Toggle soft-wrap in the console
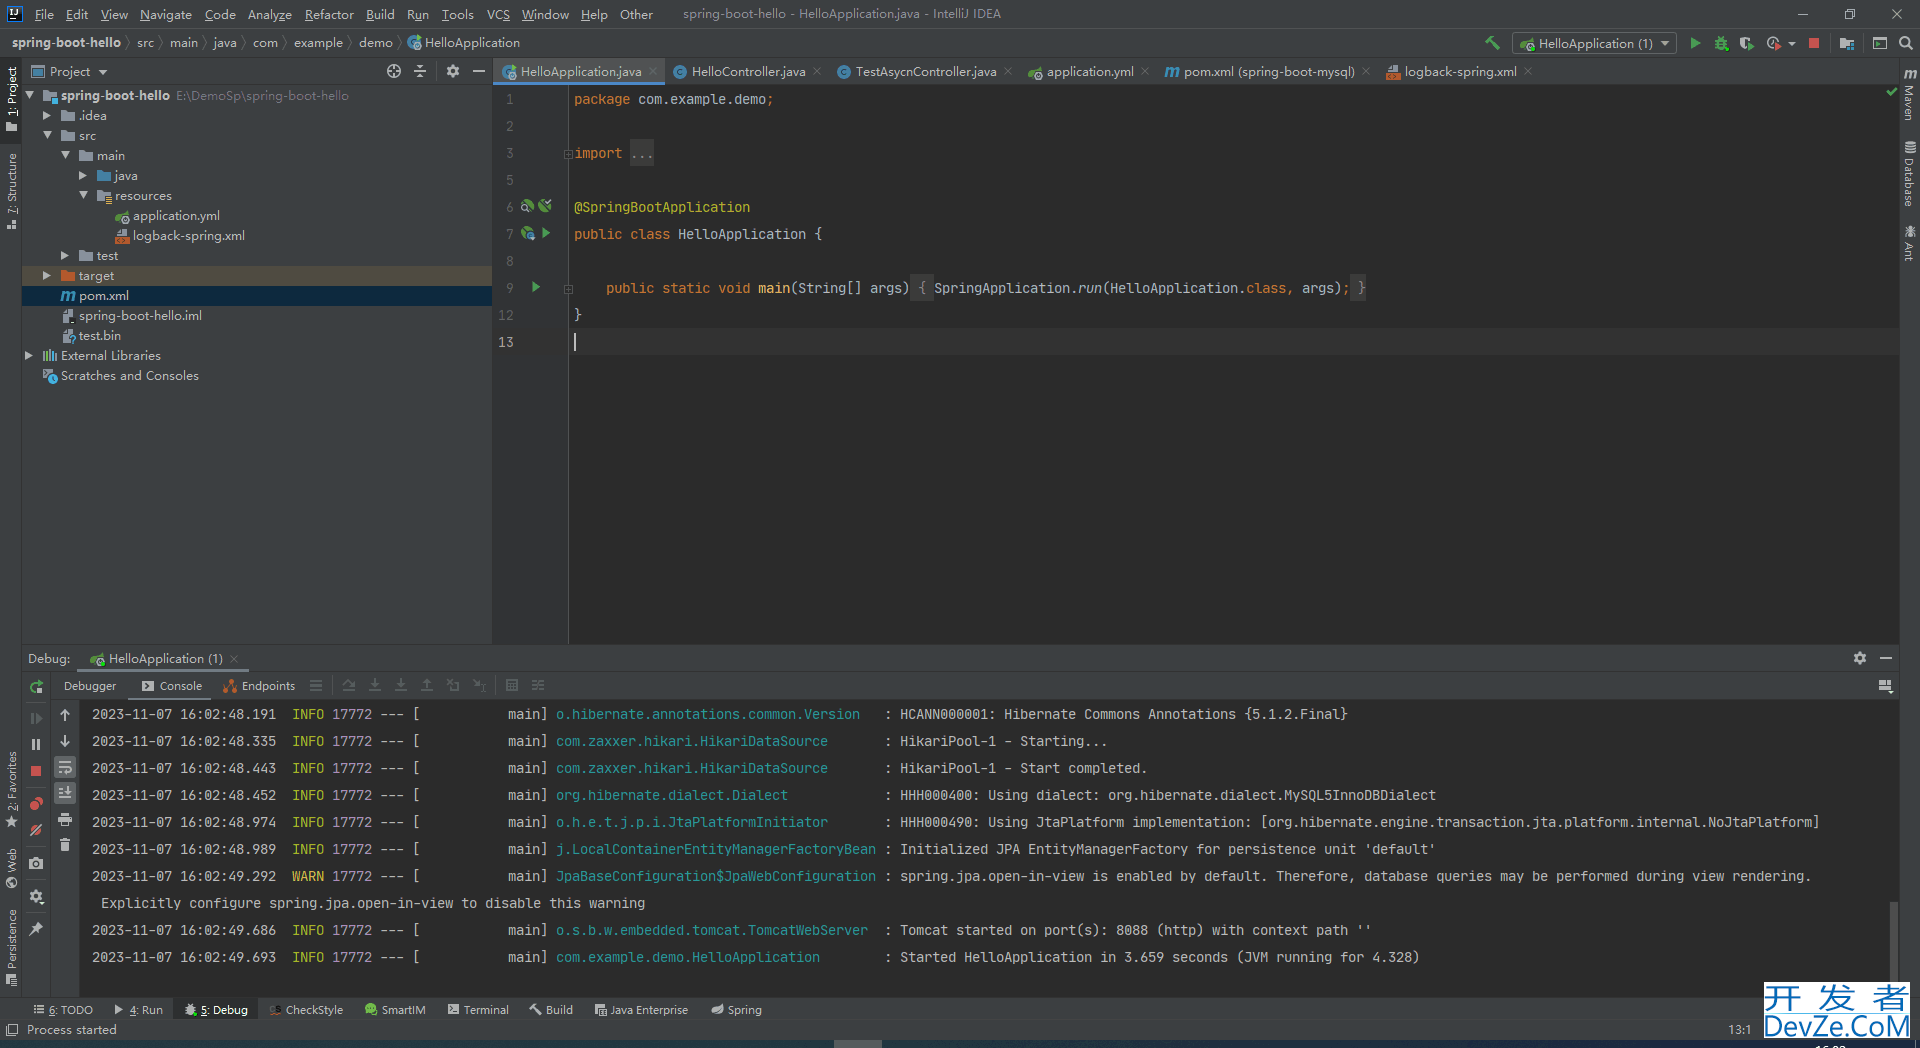This screenshot has height=1048, width=1920. click(x=65, y=767)
